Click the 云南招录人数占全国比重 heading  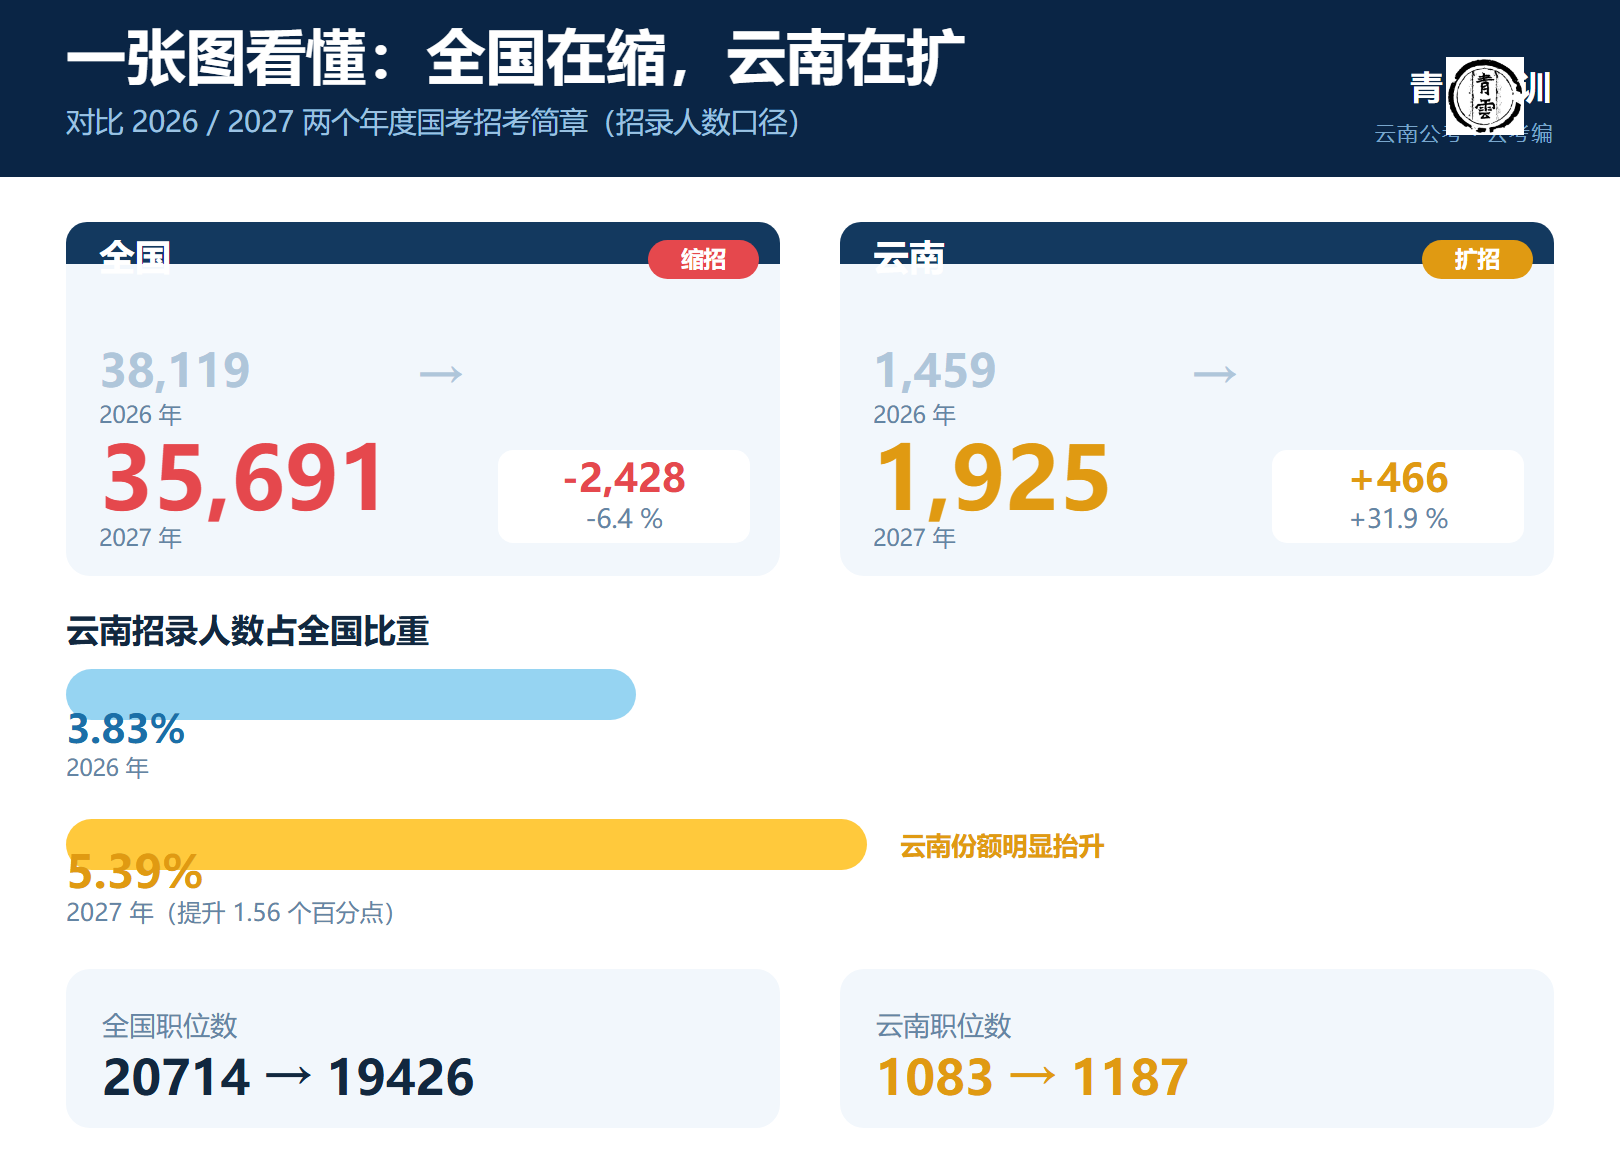(247, 631)
